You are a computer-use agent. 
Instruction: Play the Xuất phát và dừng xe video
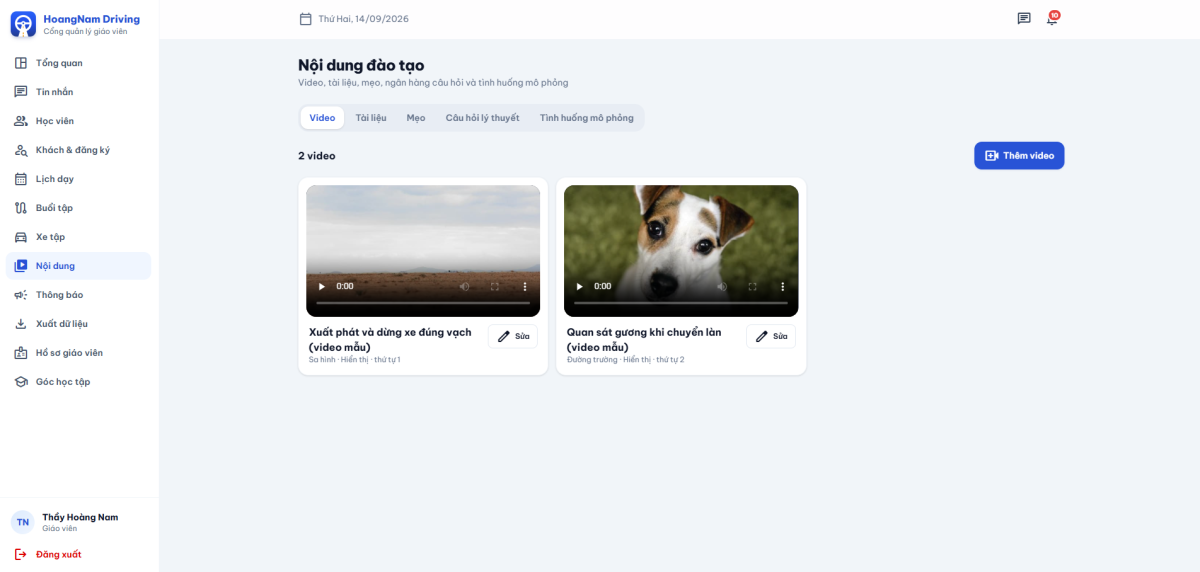323,287
